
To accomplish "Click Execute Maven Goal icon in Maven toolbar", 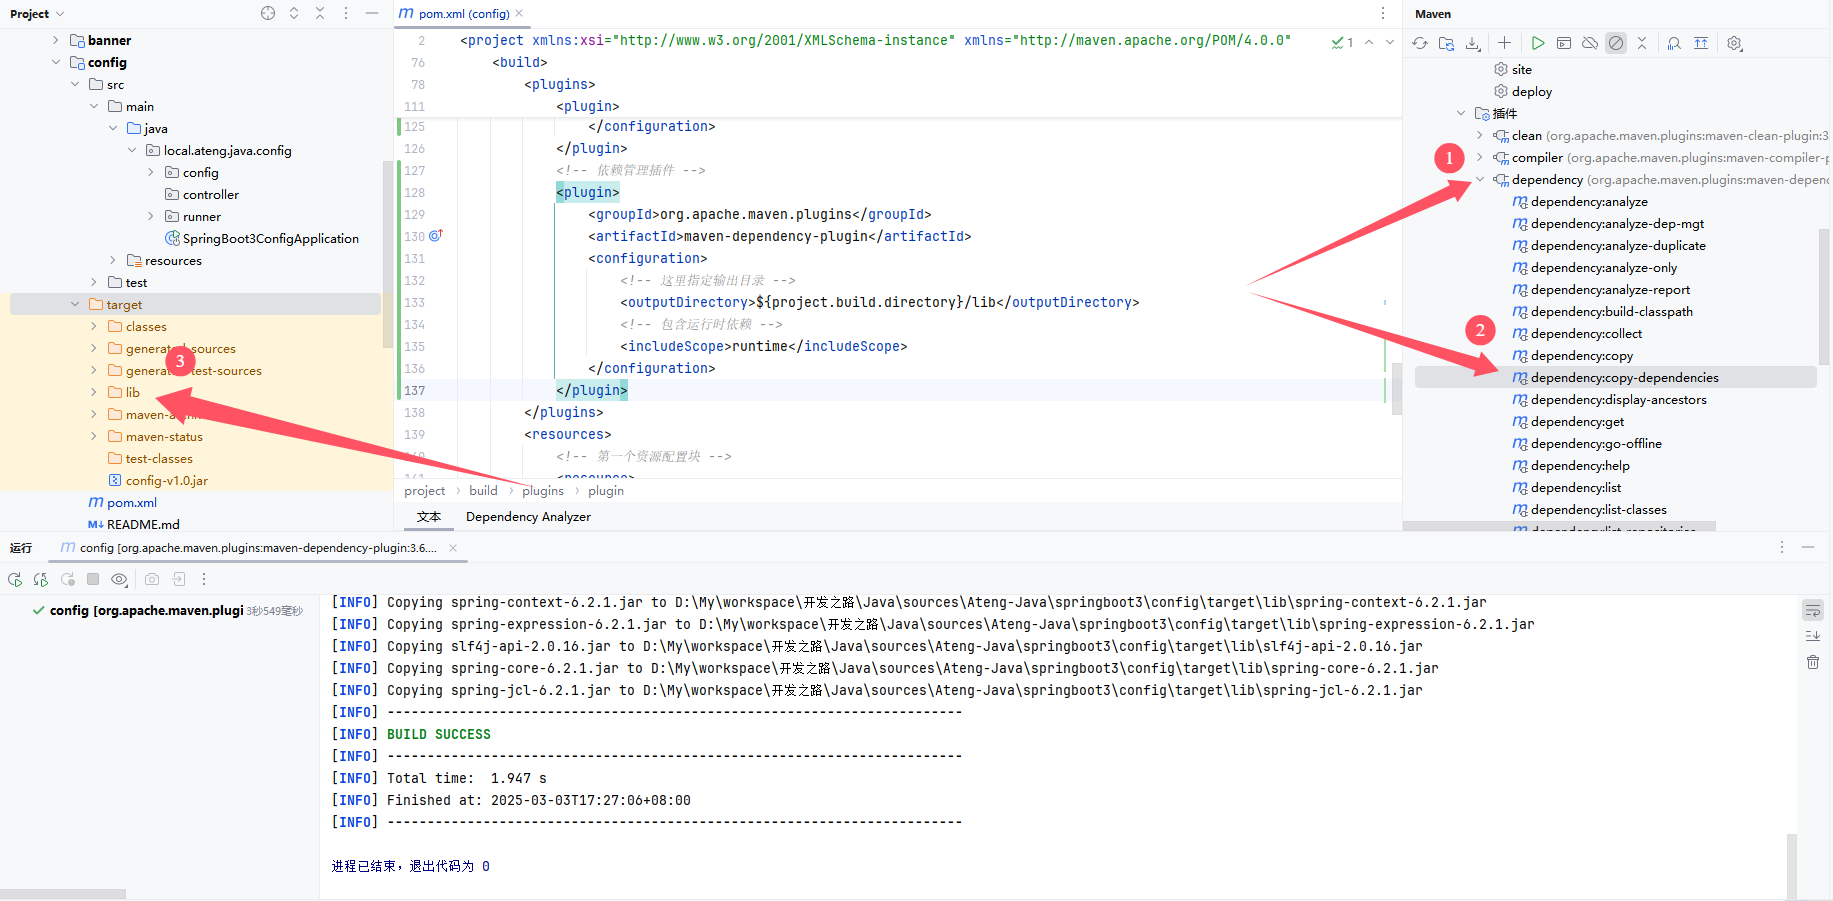I will tap(1564, 43).
